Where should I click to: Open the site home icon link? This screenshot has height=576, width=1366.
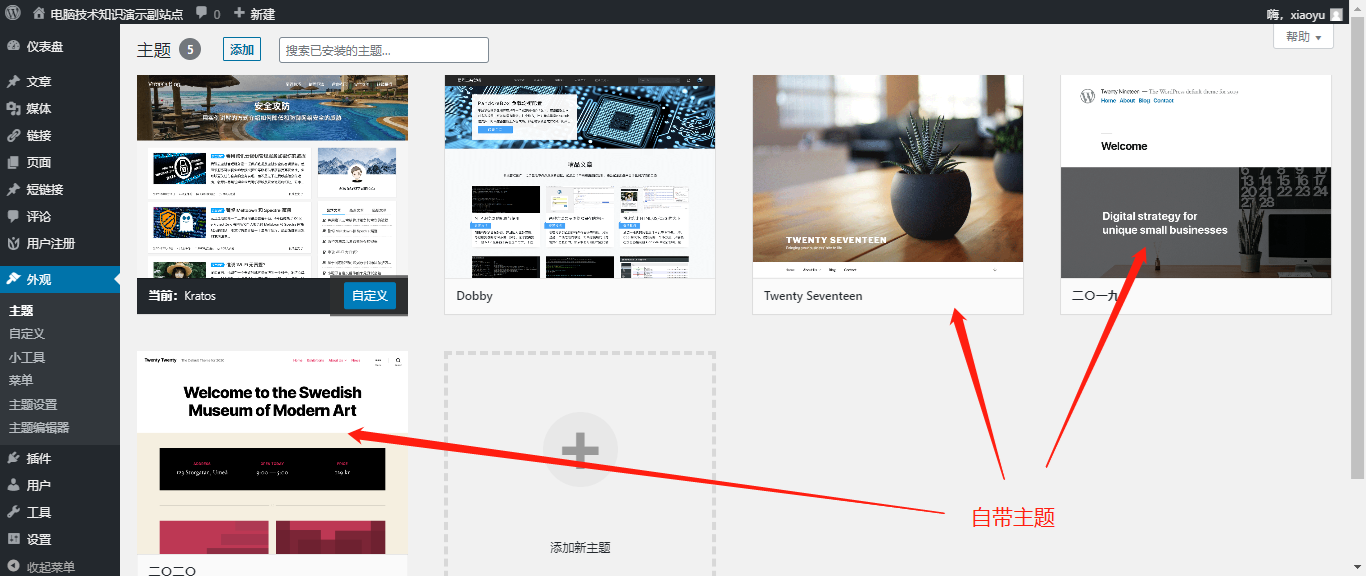(39, 14)
